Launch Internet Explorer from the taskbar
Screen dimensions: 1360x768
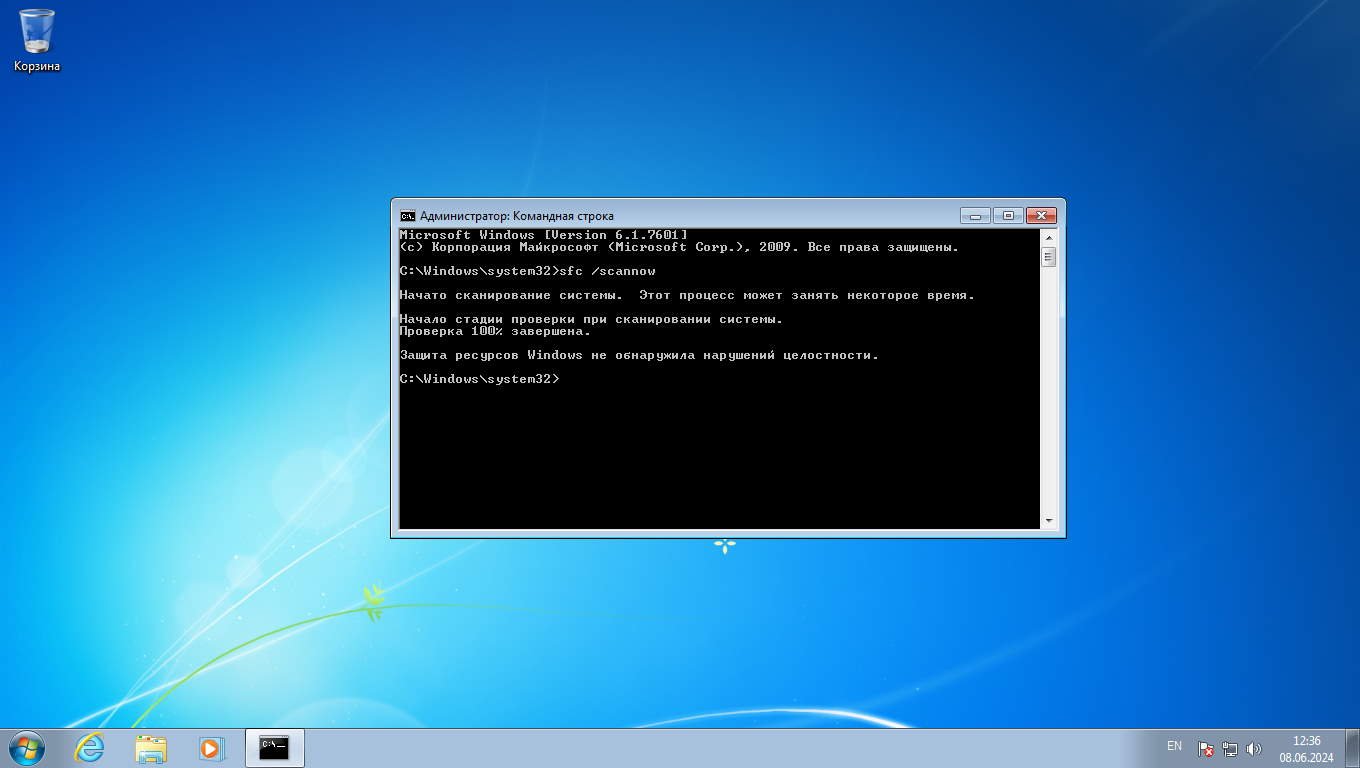click(x=90, y=748)
